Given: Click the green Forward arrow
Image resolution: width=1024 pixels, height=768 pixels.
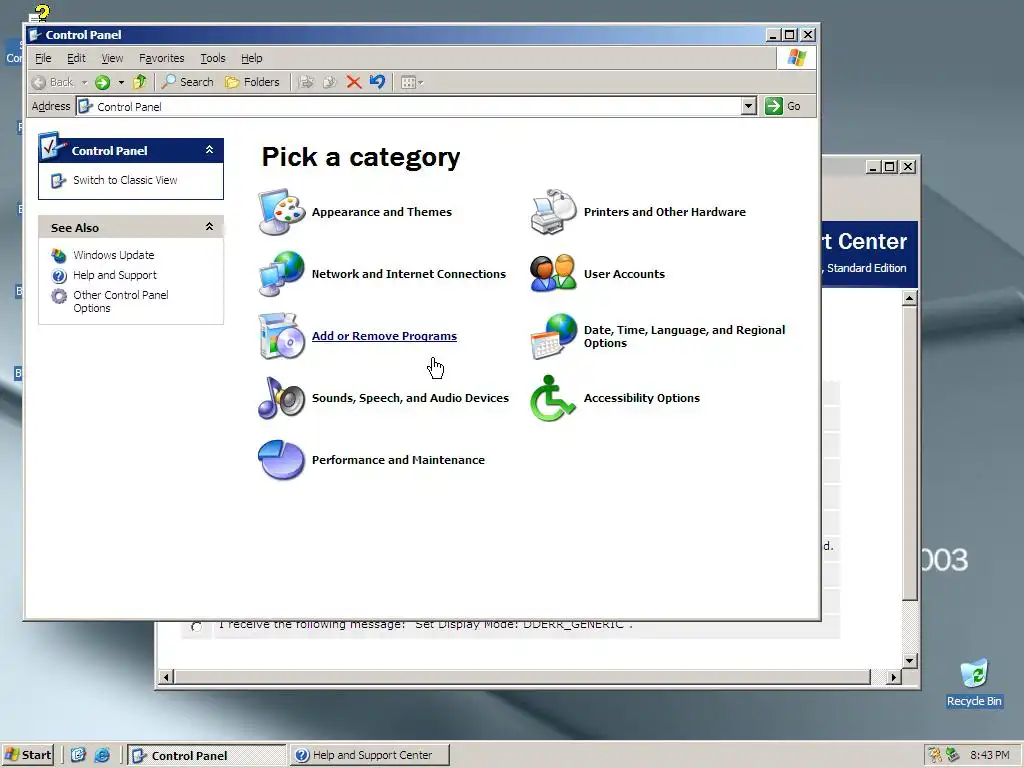Looking at the screenshot, I should (102, 82).
